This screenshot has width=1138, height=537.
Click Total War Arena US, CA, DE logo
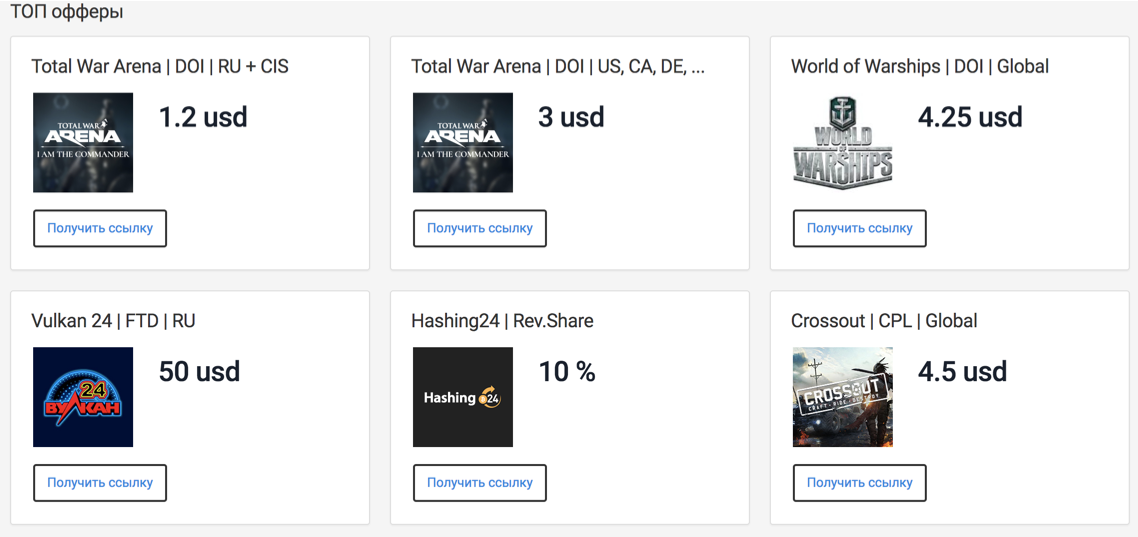pyautogui.click(x=463, y=143)
